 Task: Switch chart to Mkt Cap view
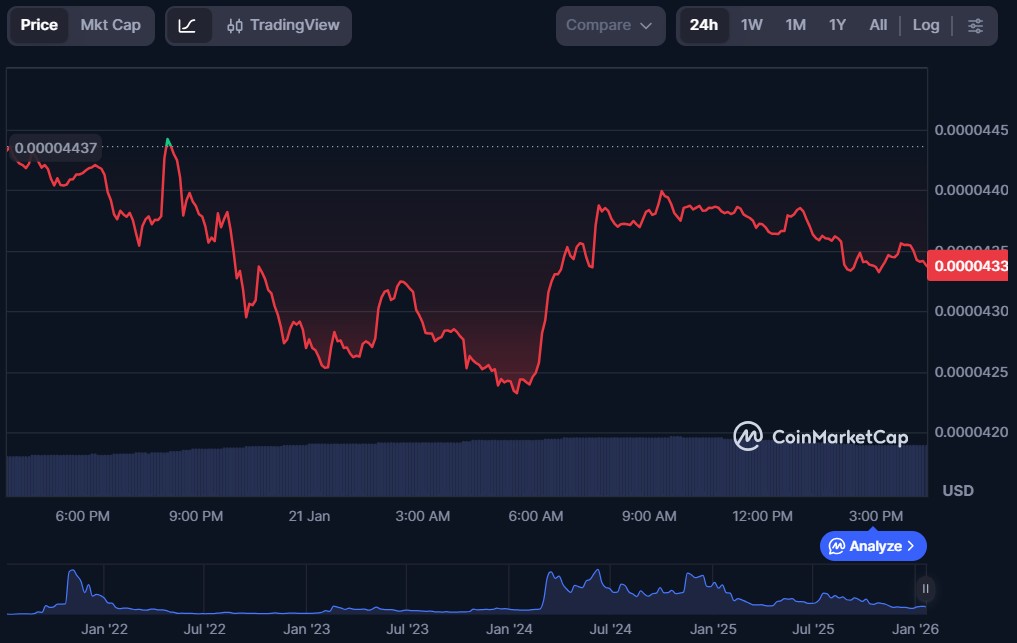(x=110, y=25)
